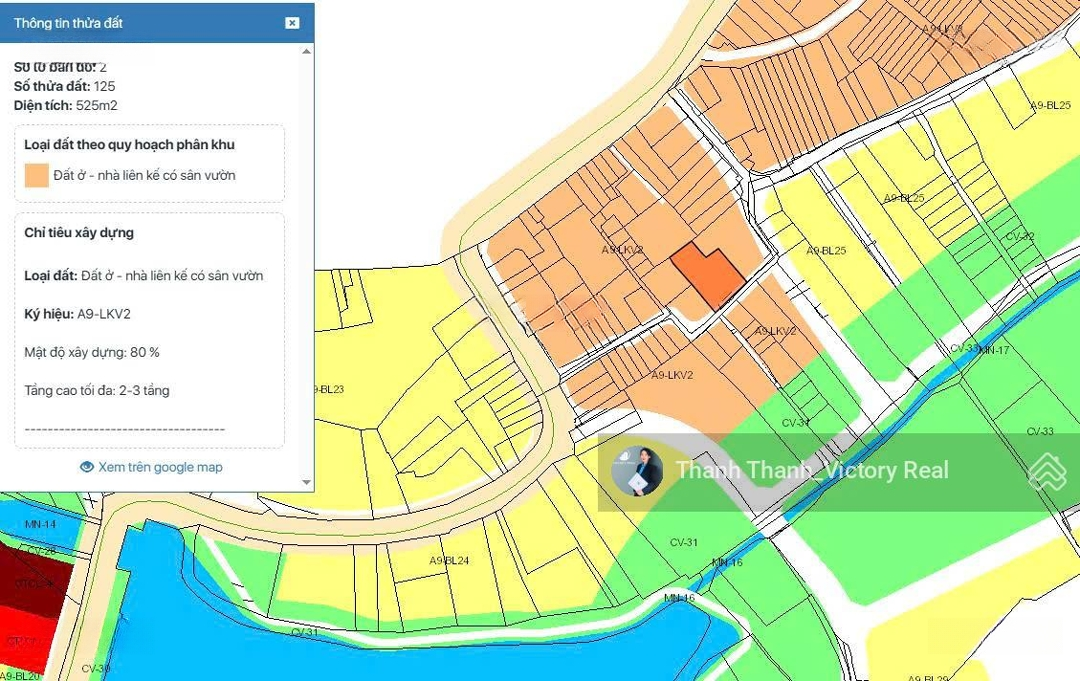Image resolution: width=1080 pixels, height=681 pixels.
Task: Click the CV-30 label near the lake
Action: 96,669
